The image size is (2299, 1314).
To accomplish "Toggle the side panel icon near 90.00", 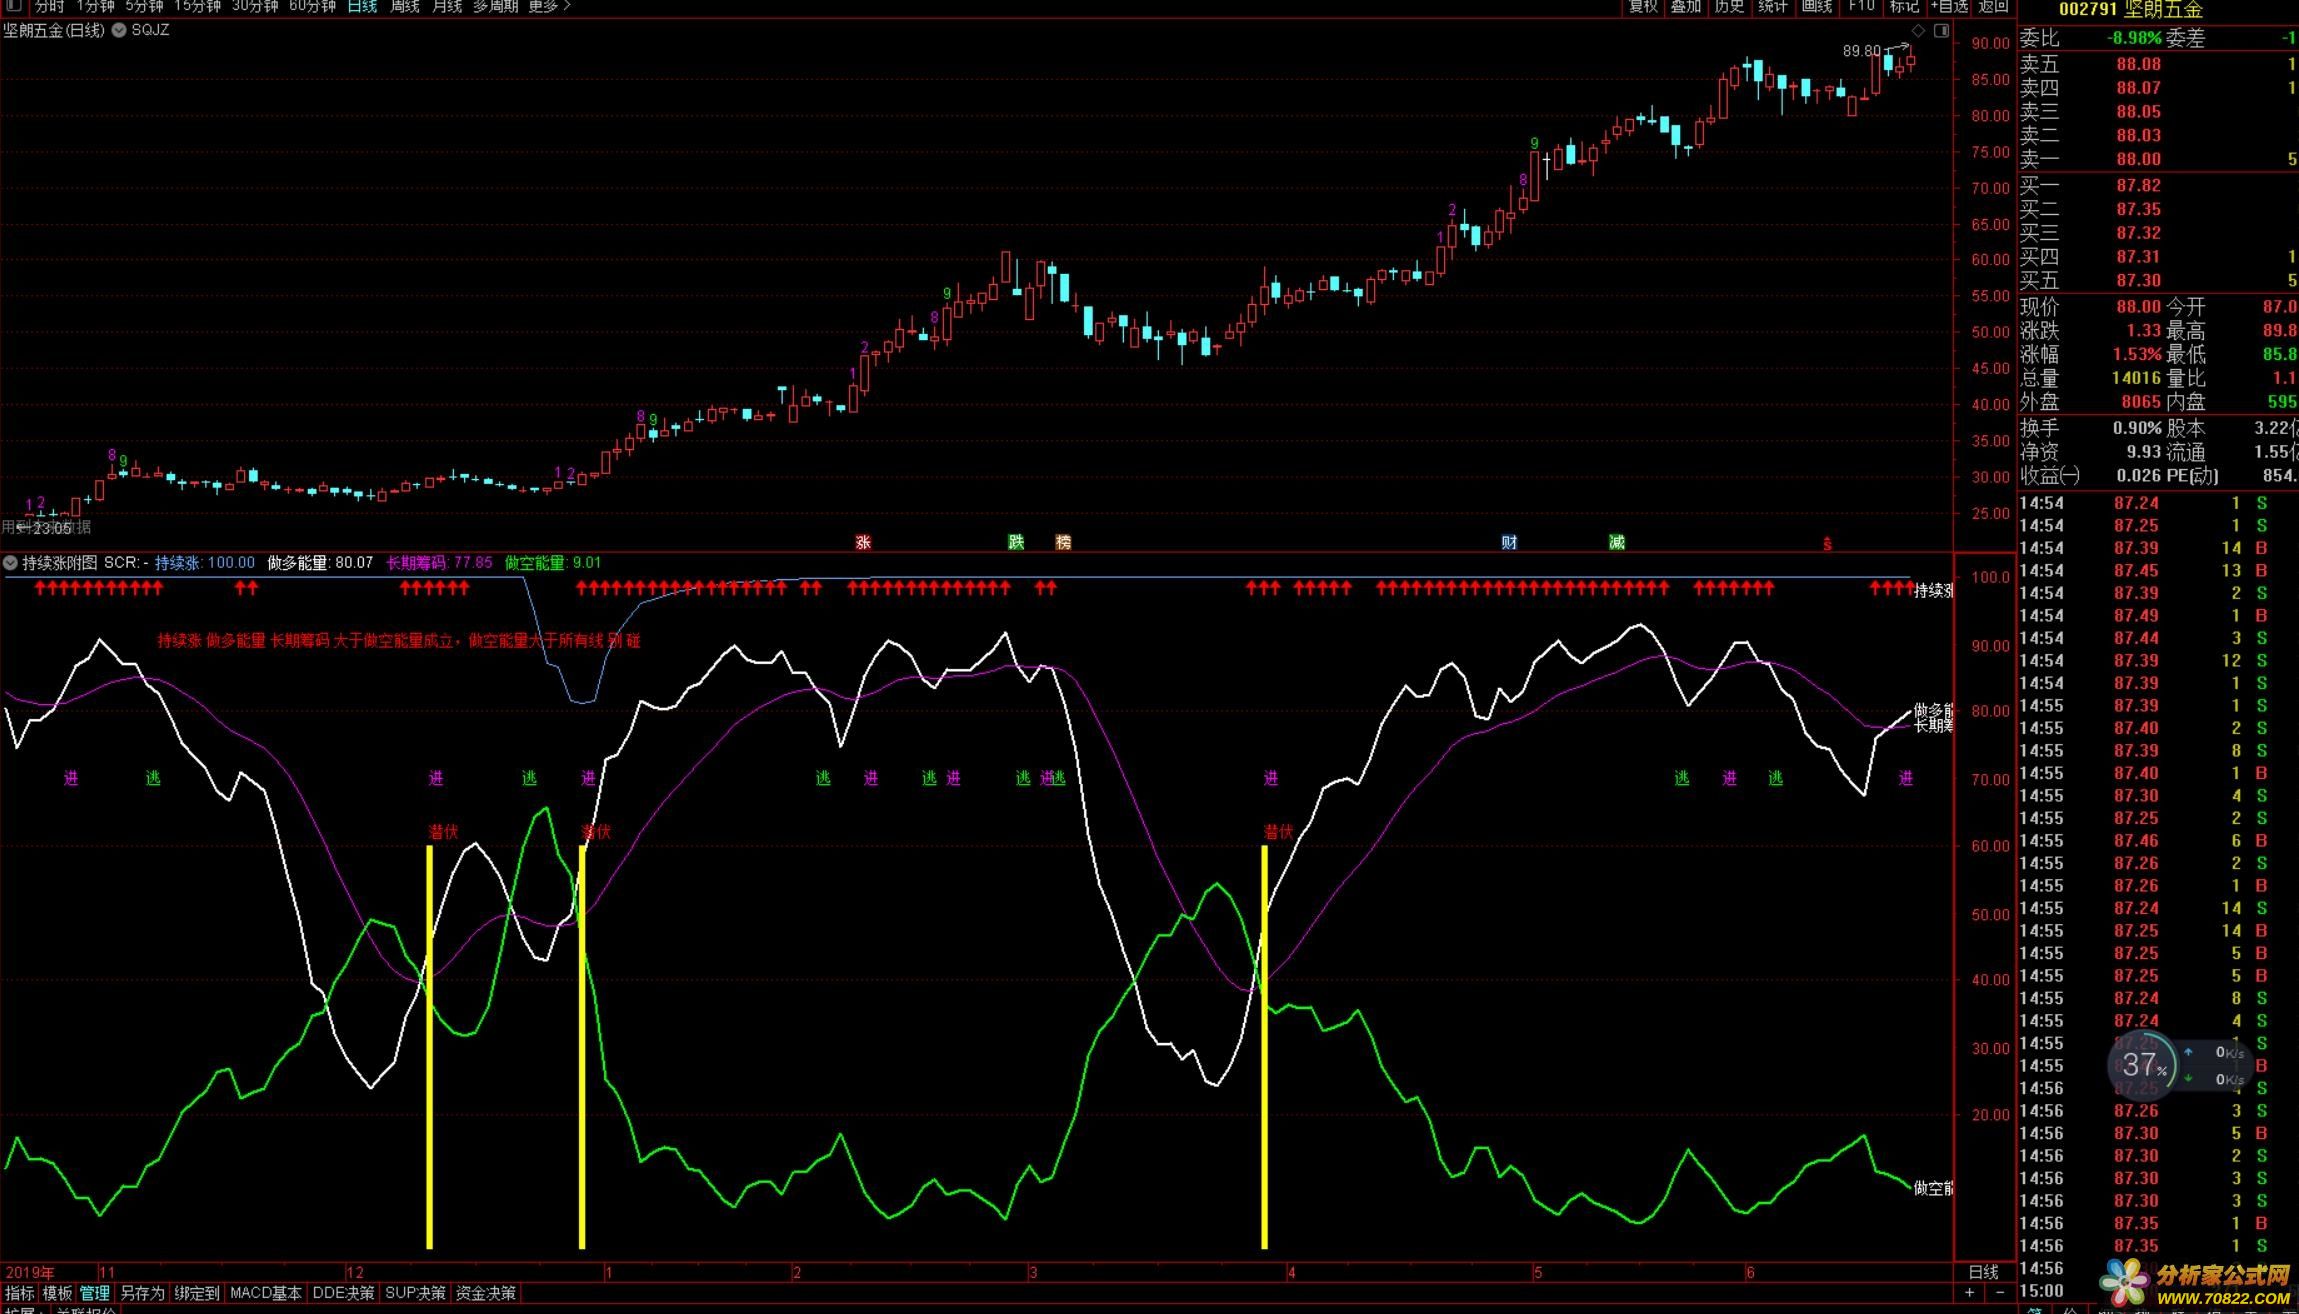I will point(1941,31).
